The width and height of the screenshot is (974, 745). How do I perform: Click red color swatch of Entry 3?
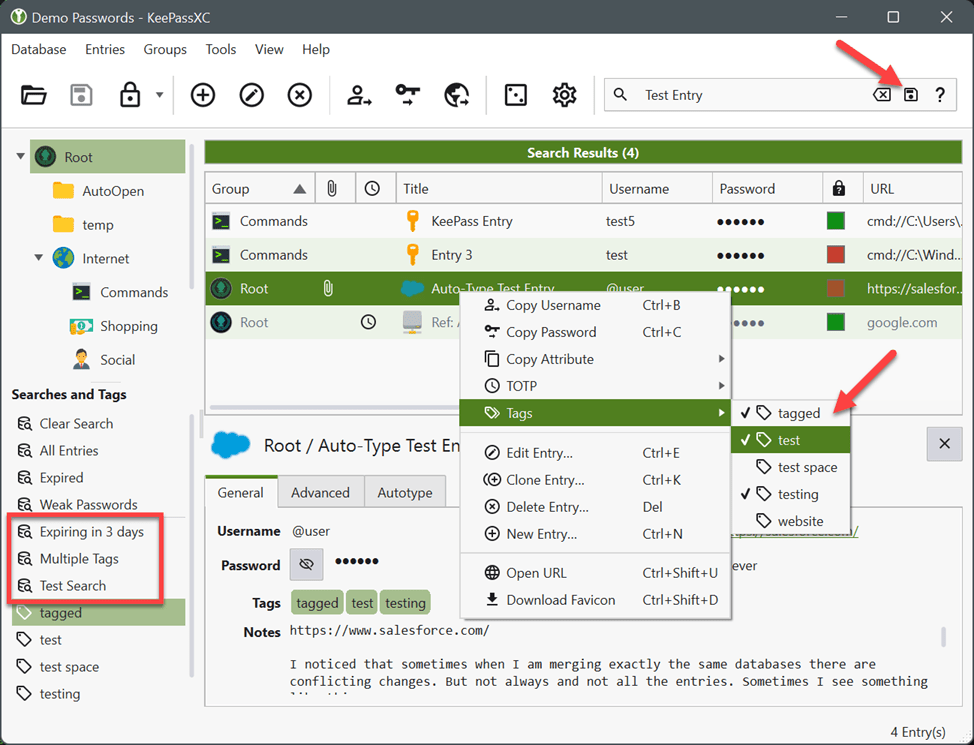[835, 255]
